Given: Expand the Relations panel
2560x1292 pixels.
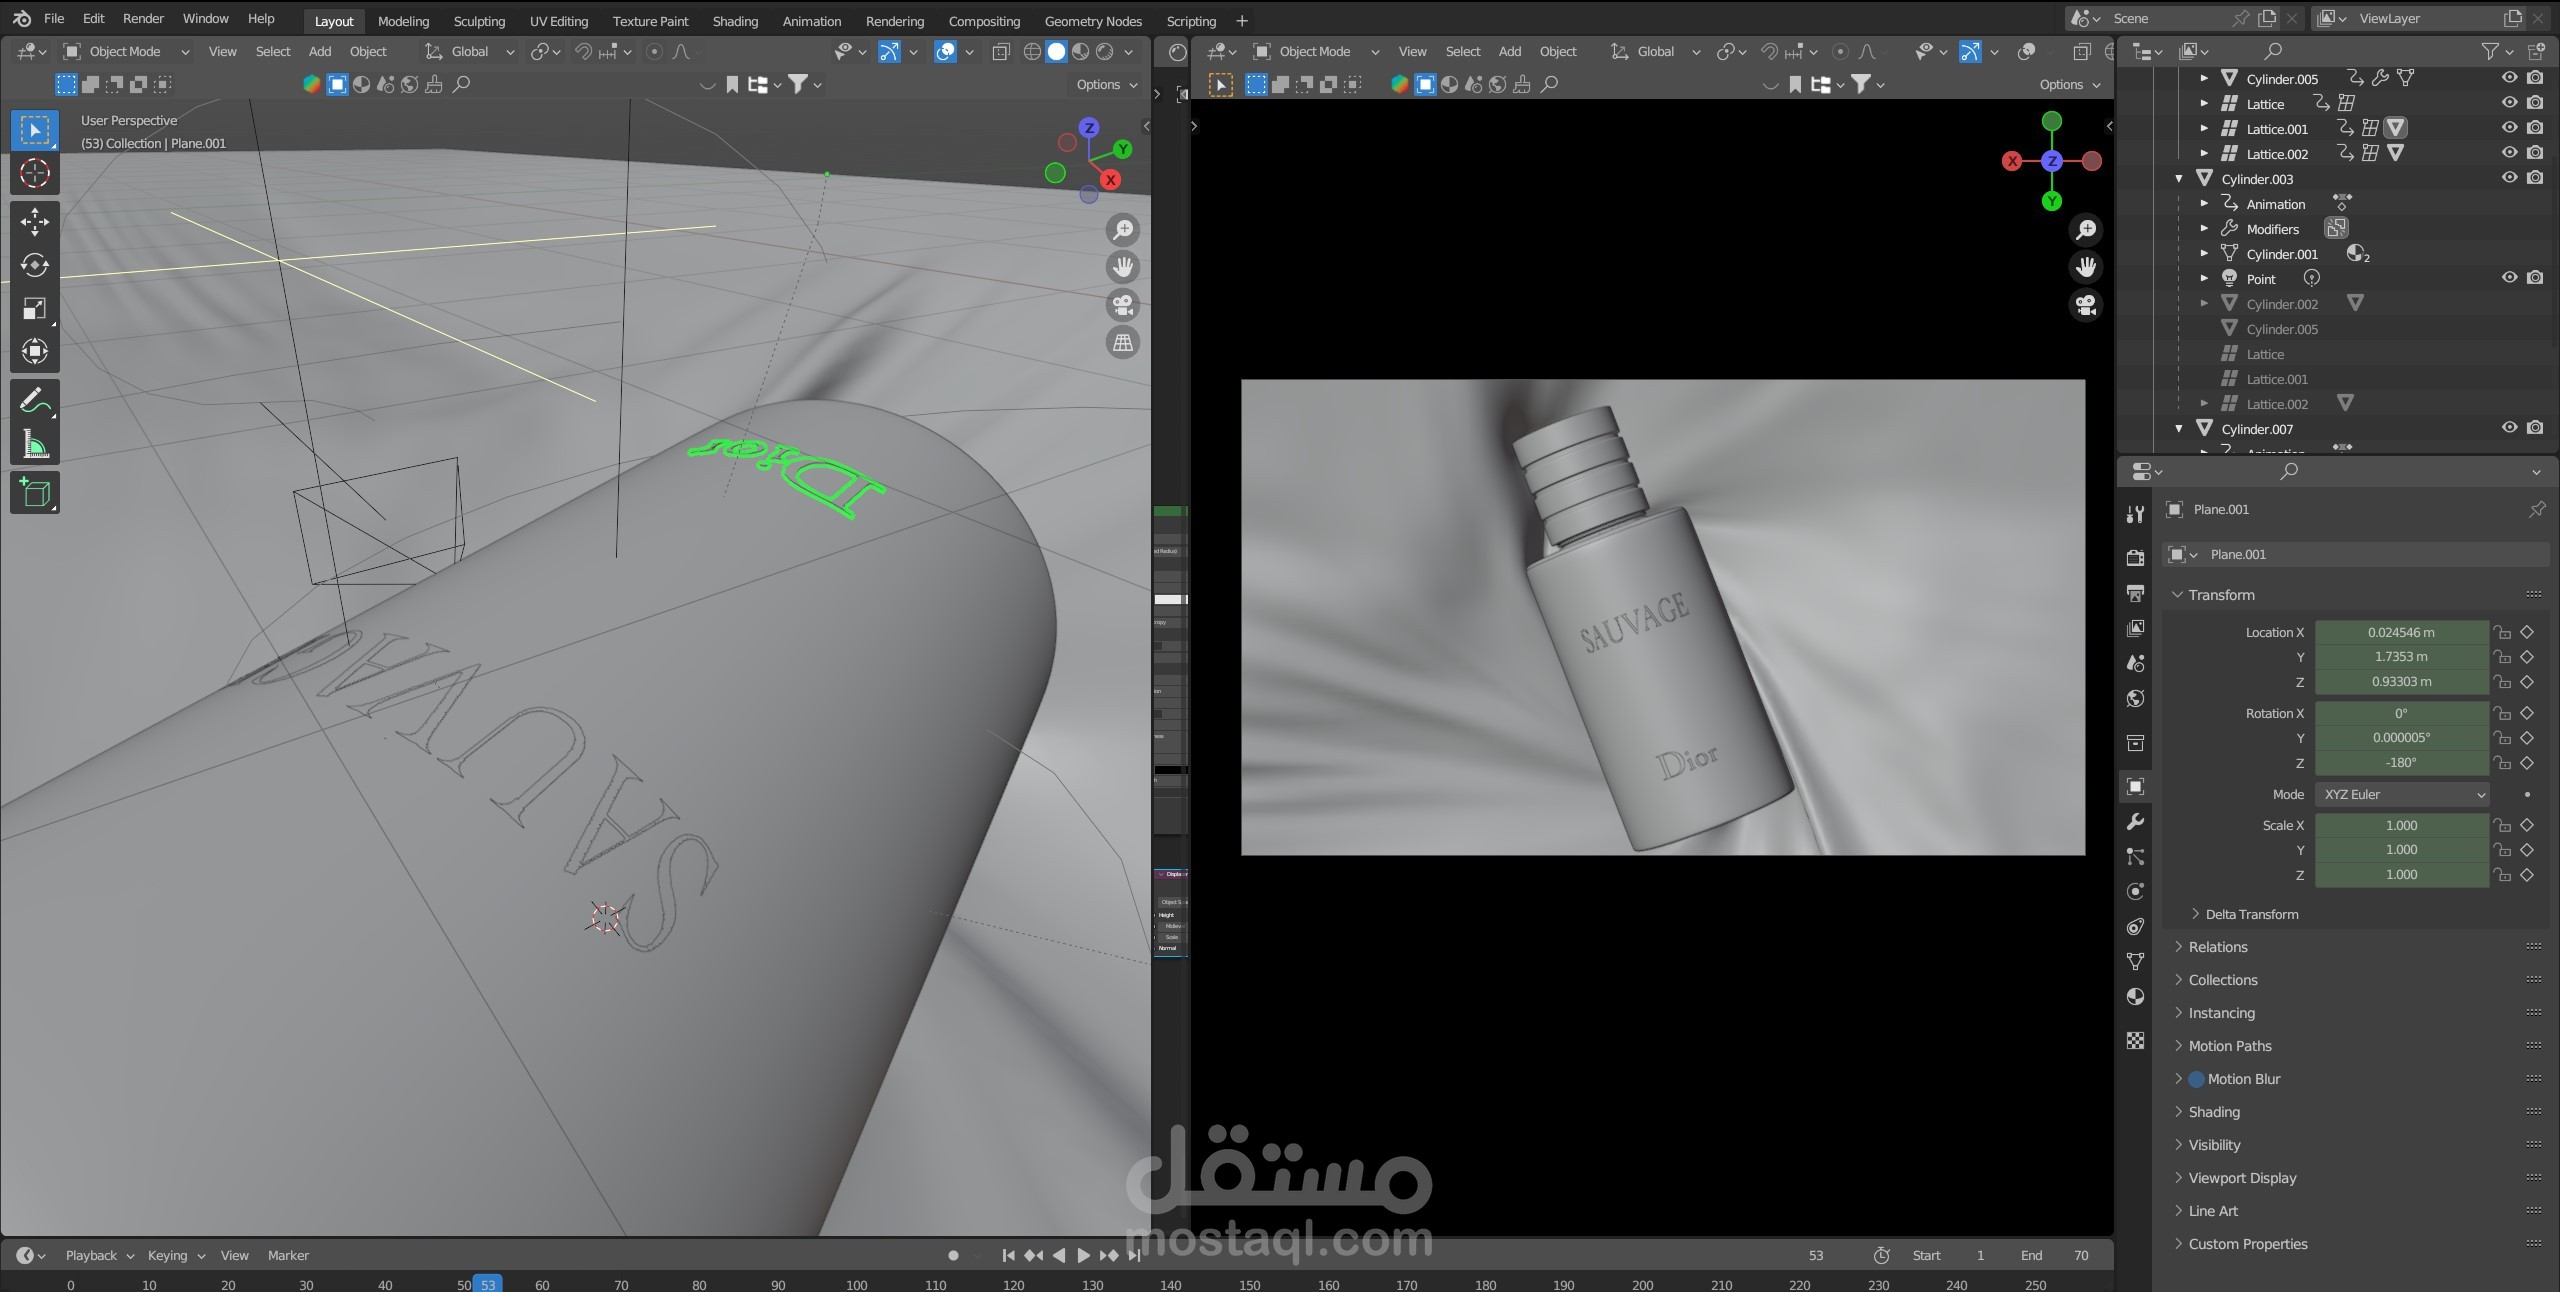Looking at the screenshot, I should click(2217, 947).
